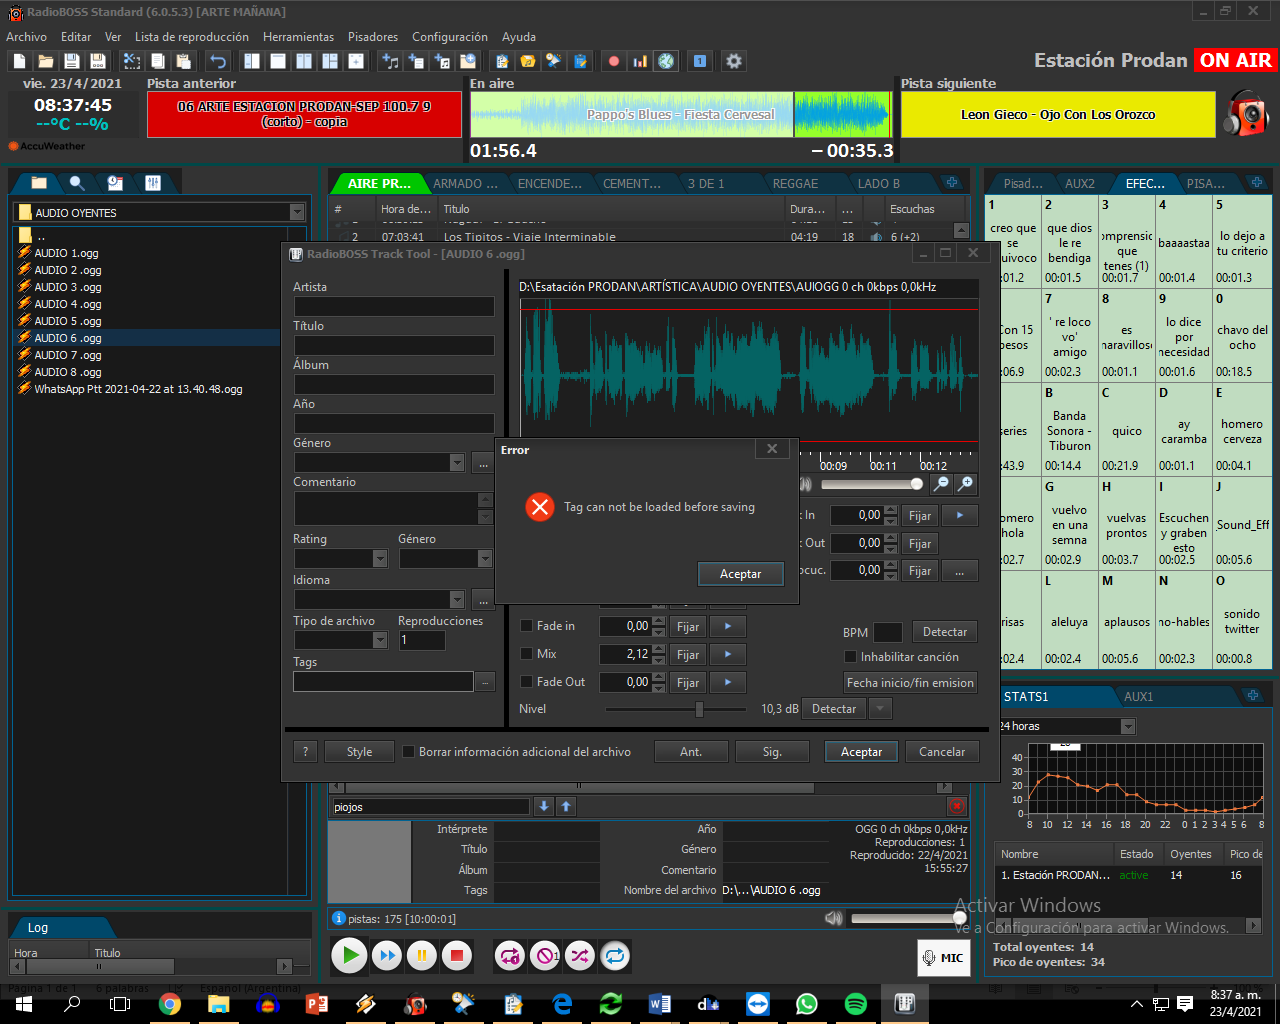Click zoom-out magnifier under the waveform
This screenshot has width=1280, height=1024.
(x=941, y=484)
